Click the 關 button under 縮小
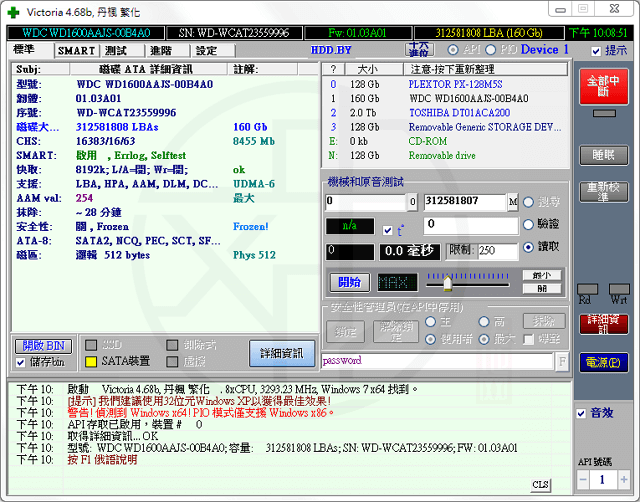Viewport: 640px width, 502px height. 542,289
